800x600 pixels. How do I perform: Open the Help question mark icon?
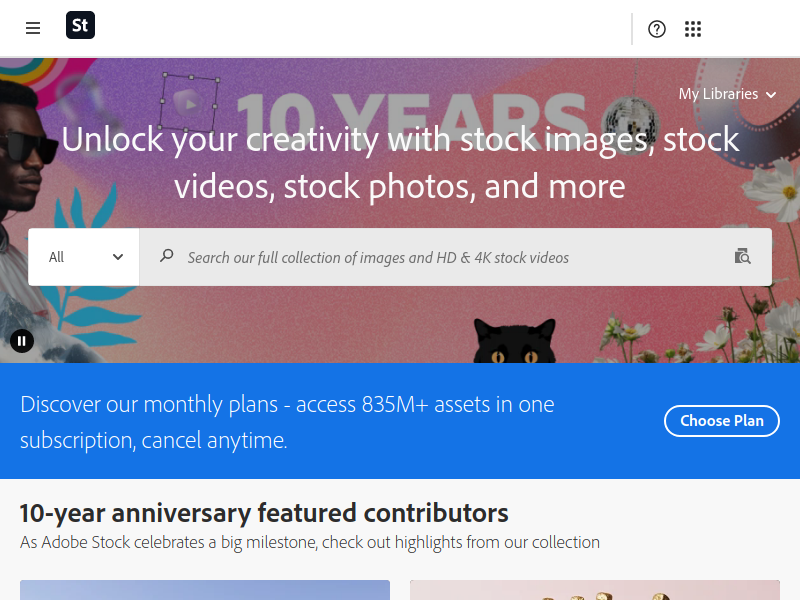pyautogui.click(x=657, y=29)
